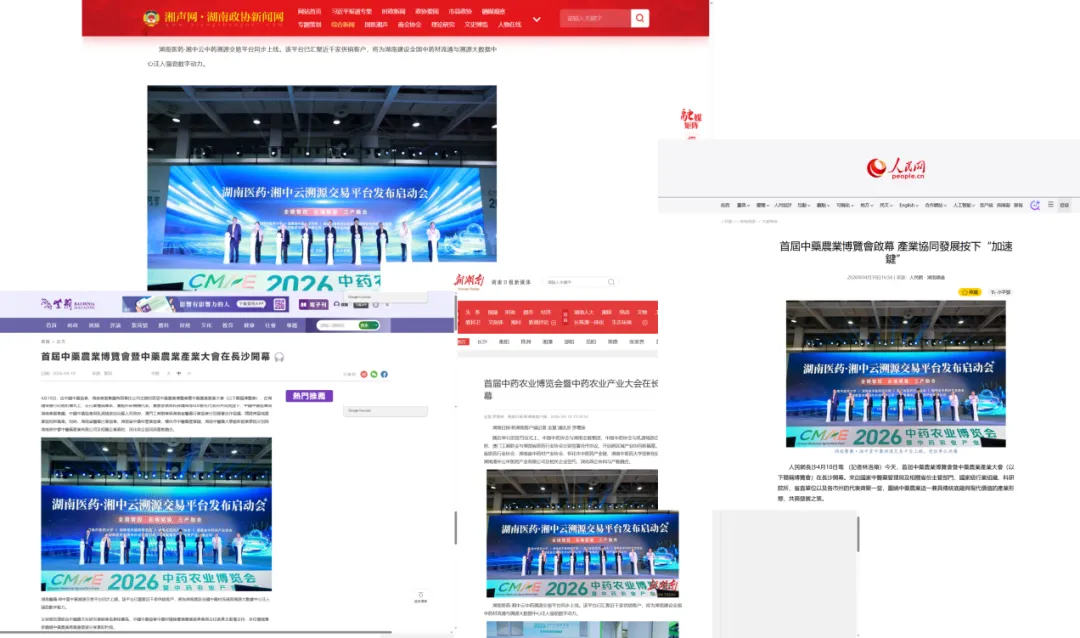This screenshot has height=638, width=1080.
Task: Click the 新湖南 search magnifier icon
Action: (x=611, y=282)
